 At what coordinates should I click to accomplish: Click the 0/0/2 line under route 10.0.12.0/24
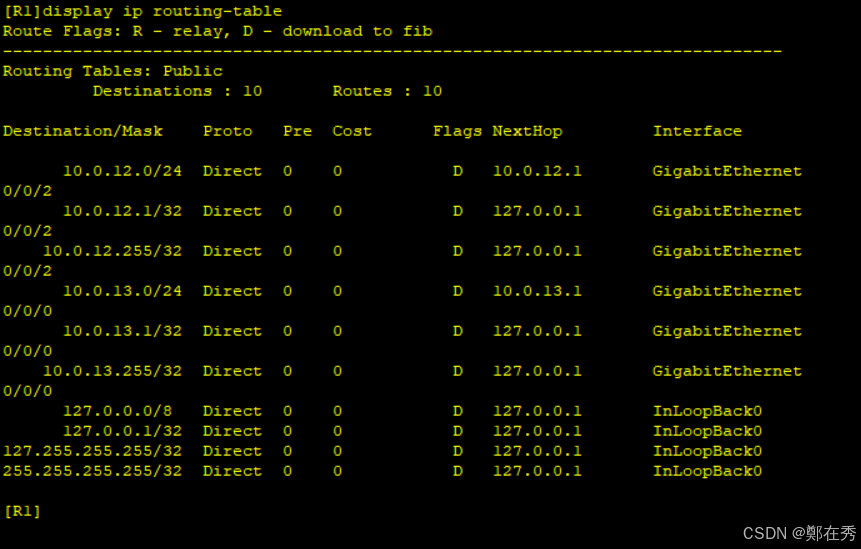click(27, 191)
